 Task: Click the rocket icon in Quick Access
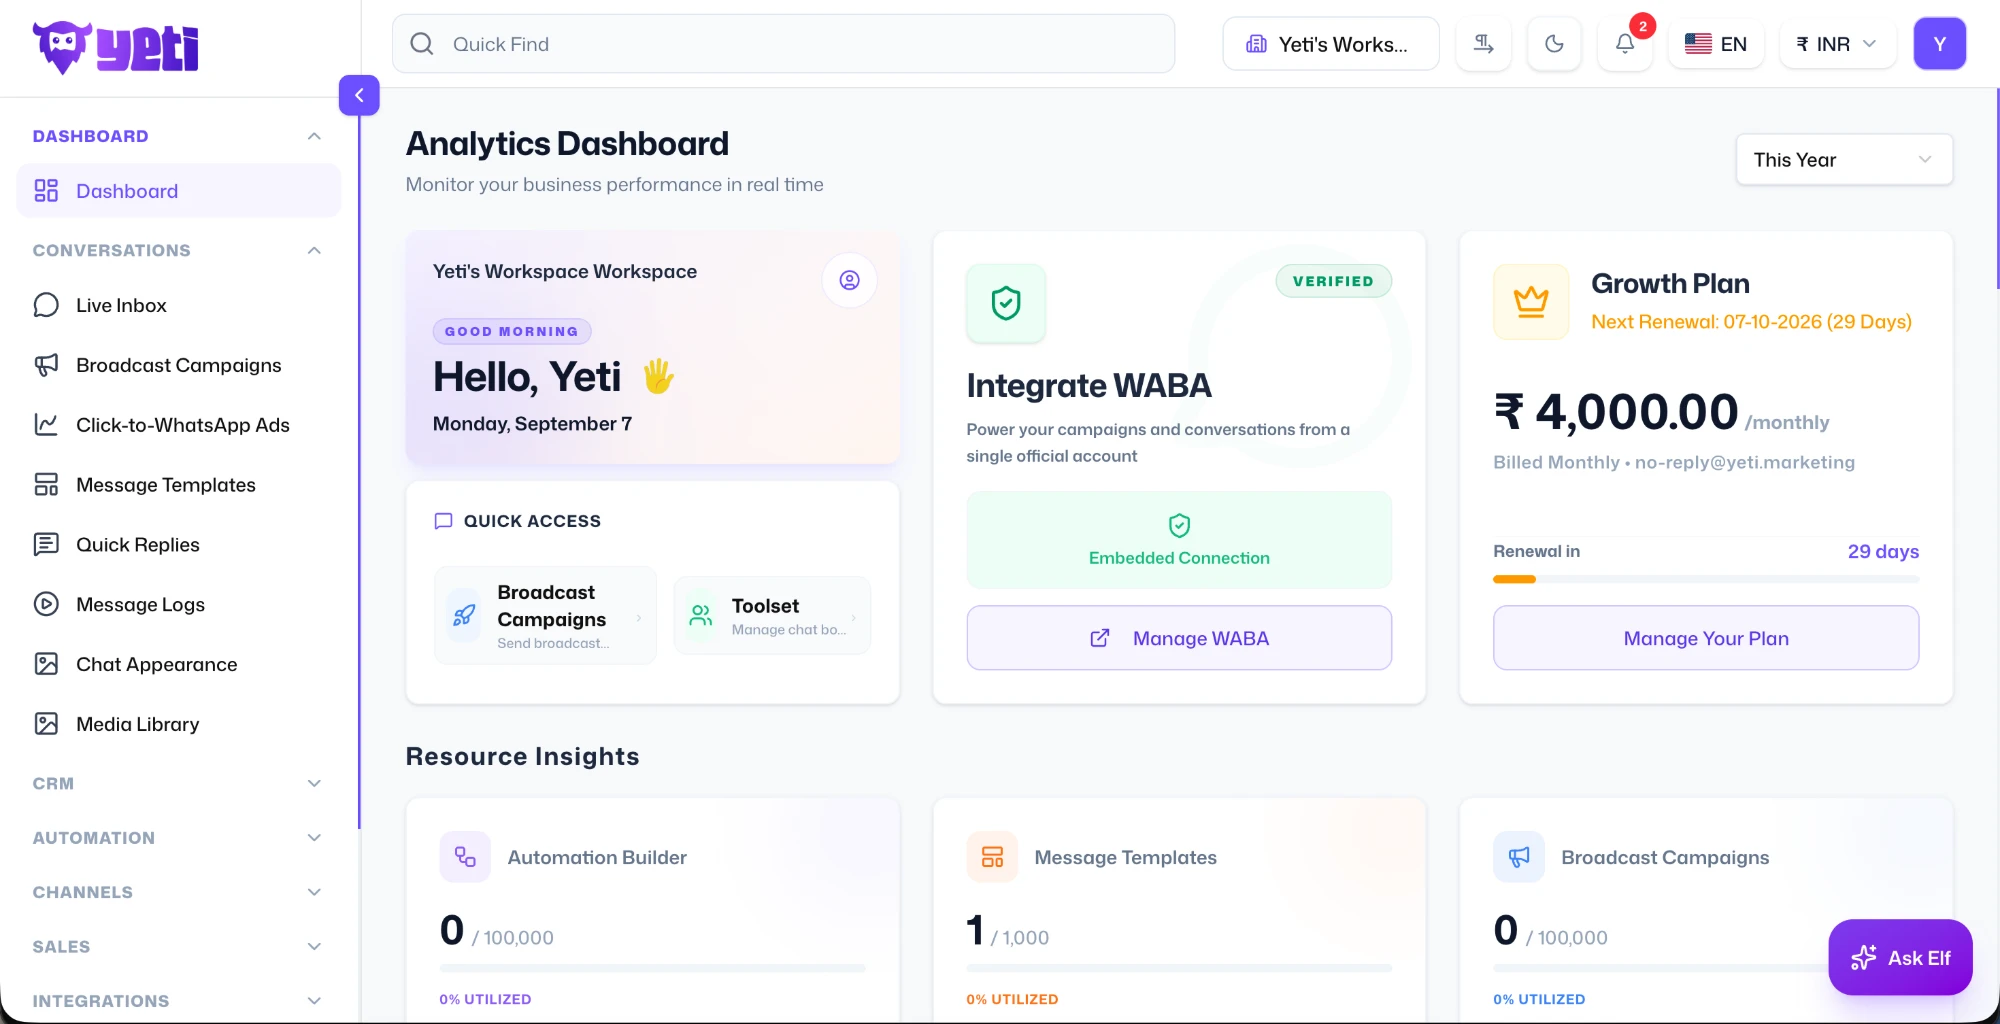[x=464, y=616]
